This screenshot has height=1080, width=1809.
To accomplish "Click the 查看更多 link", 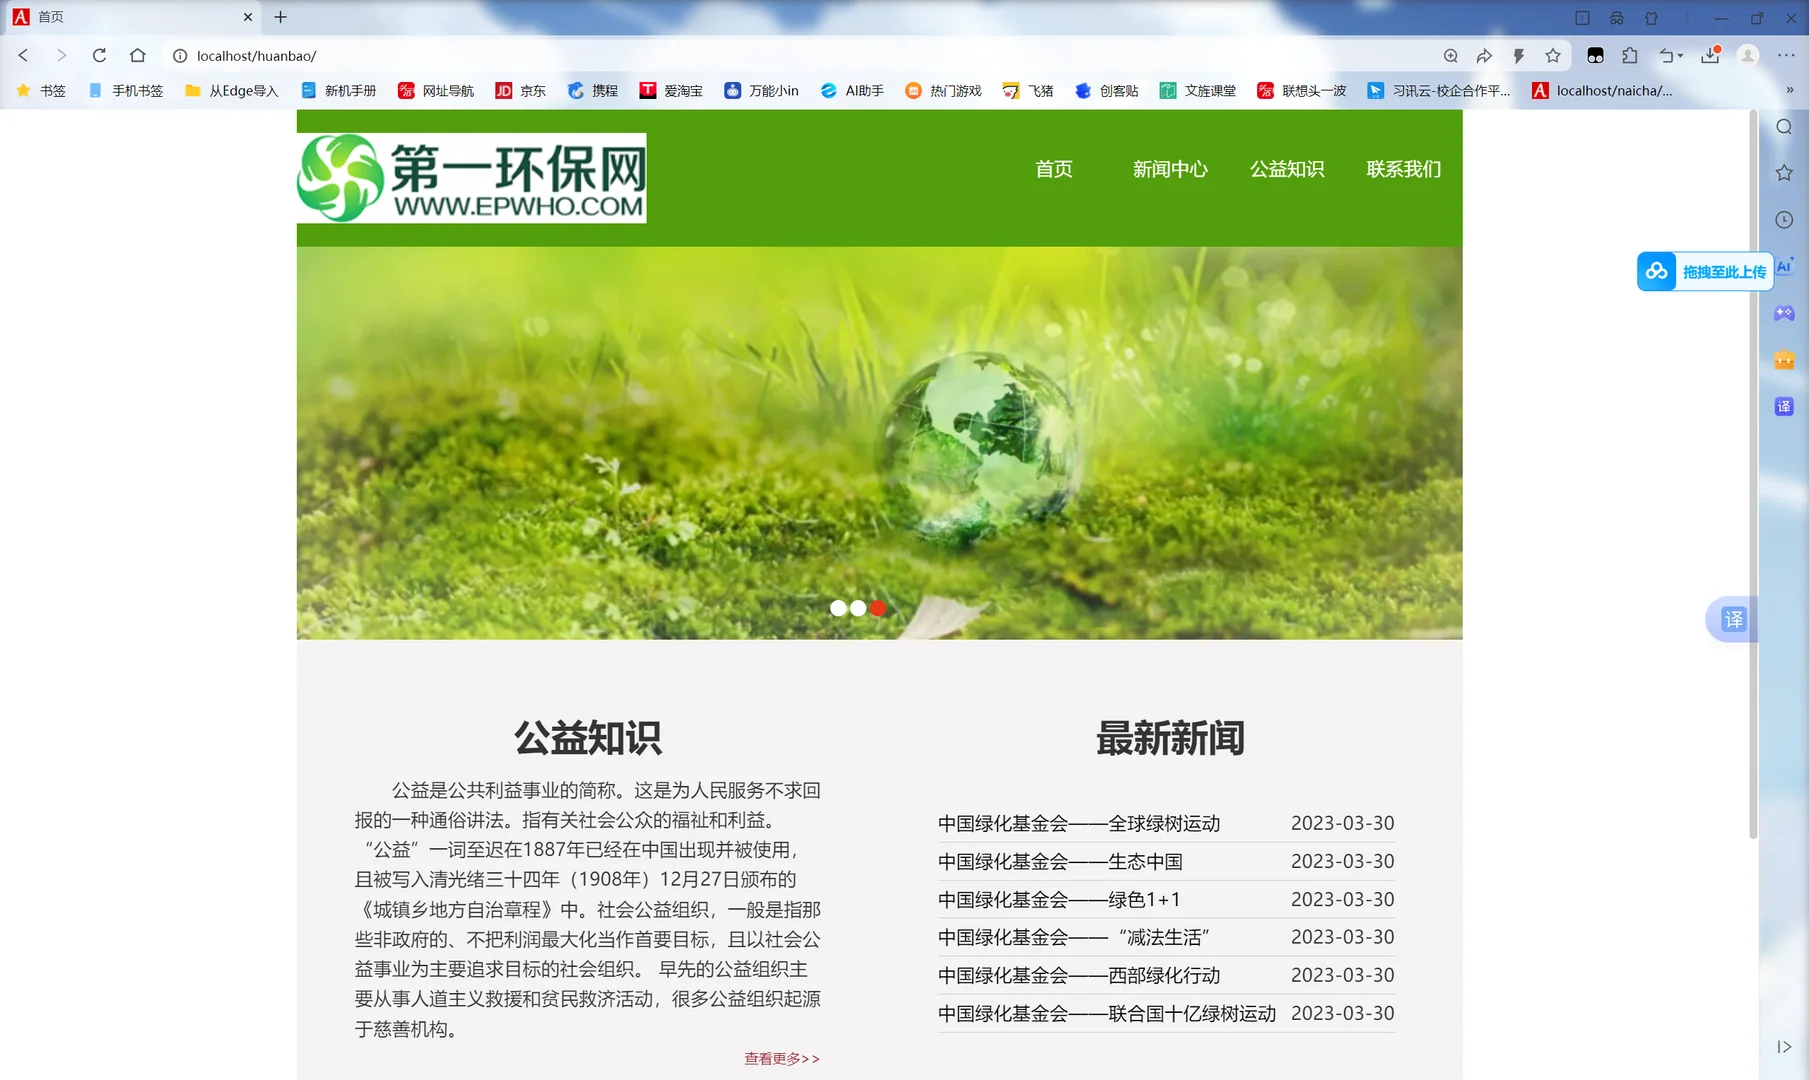I will [781, 1058].
